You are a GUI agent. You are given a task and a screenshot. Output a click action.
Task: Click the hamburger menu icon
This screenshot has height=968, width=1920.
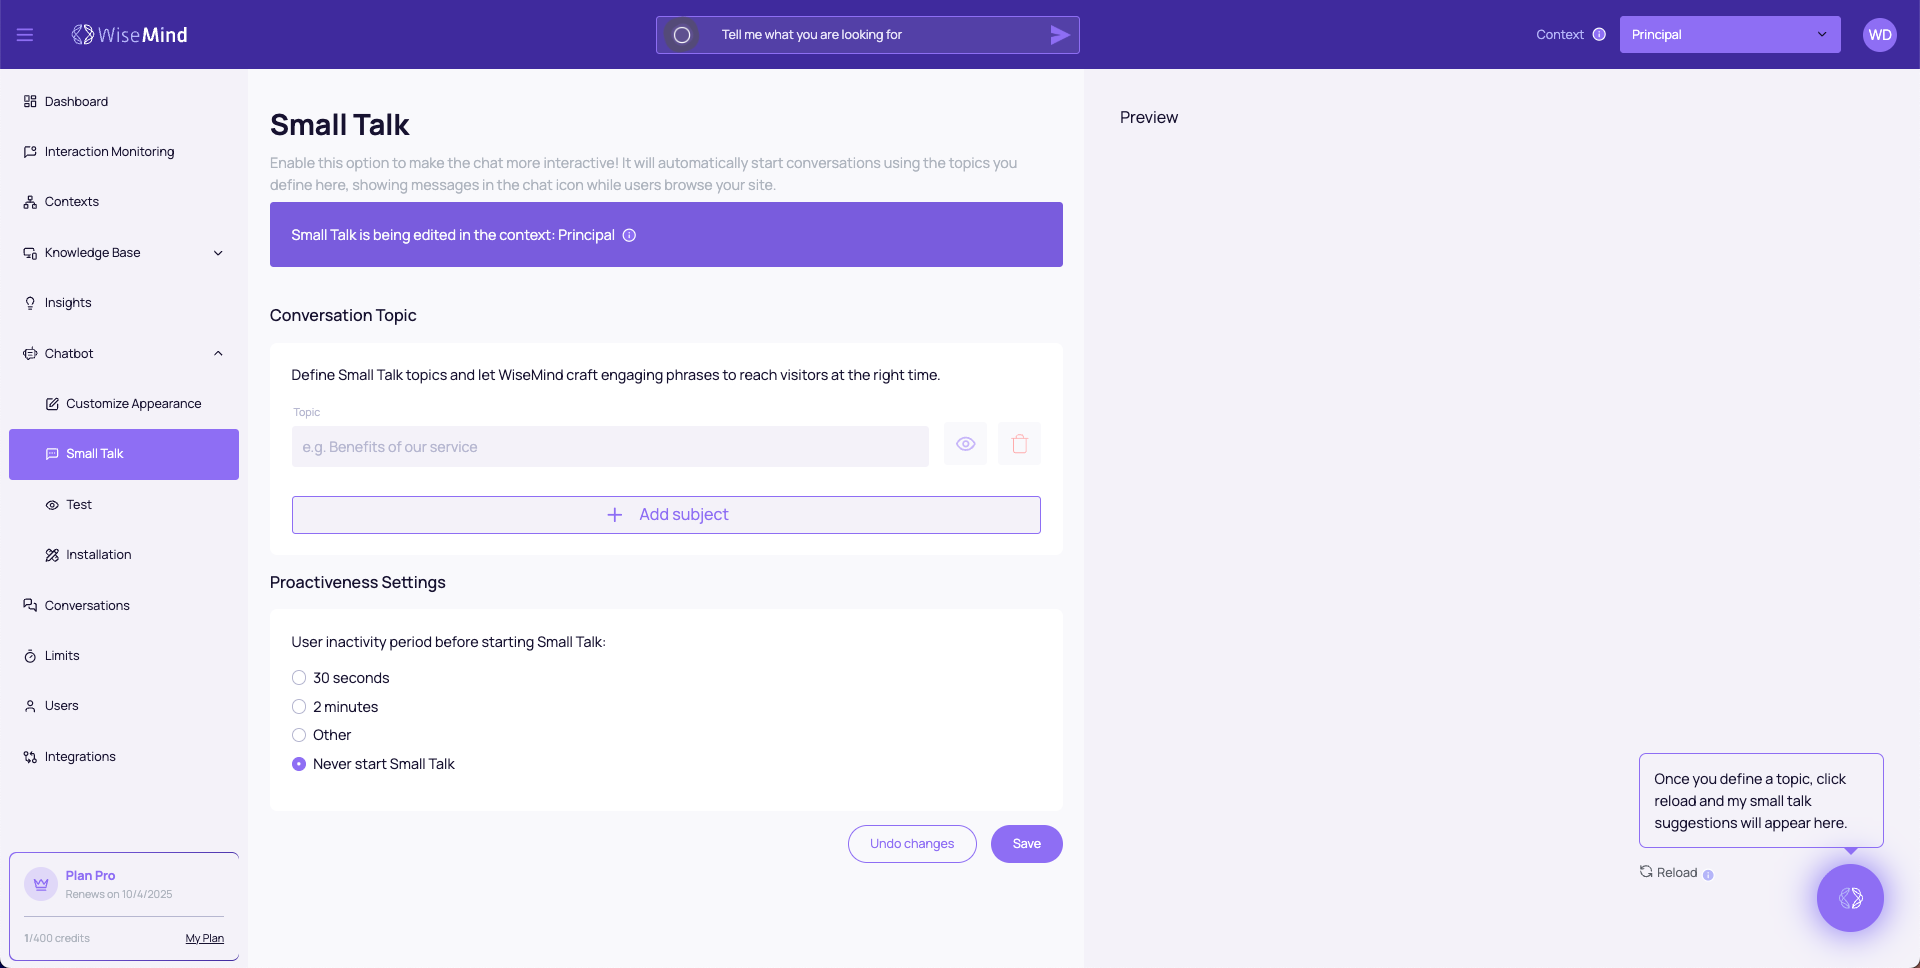25,35
